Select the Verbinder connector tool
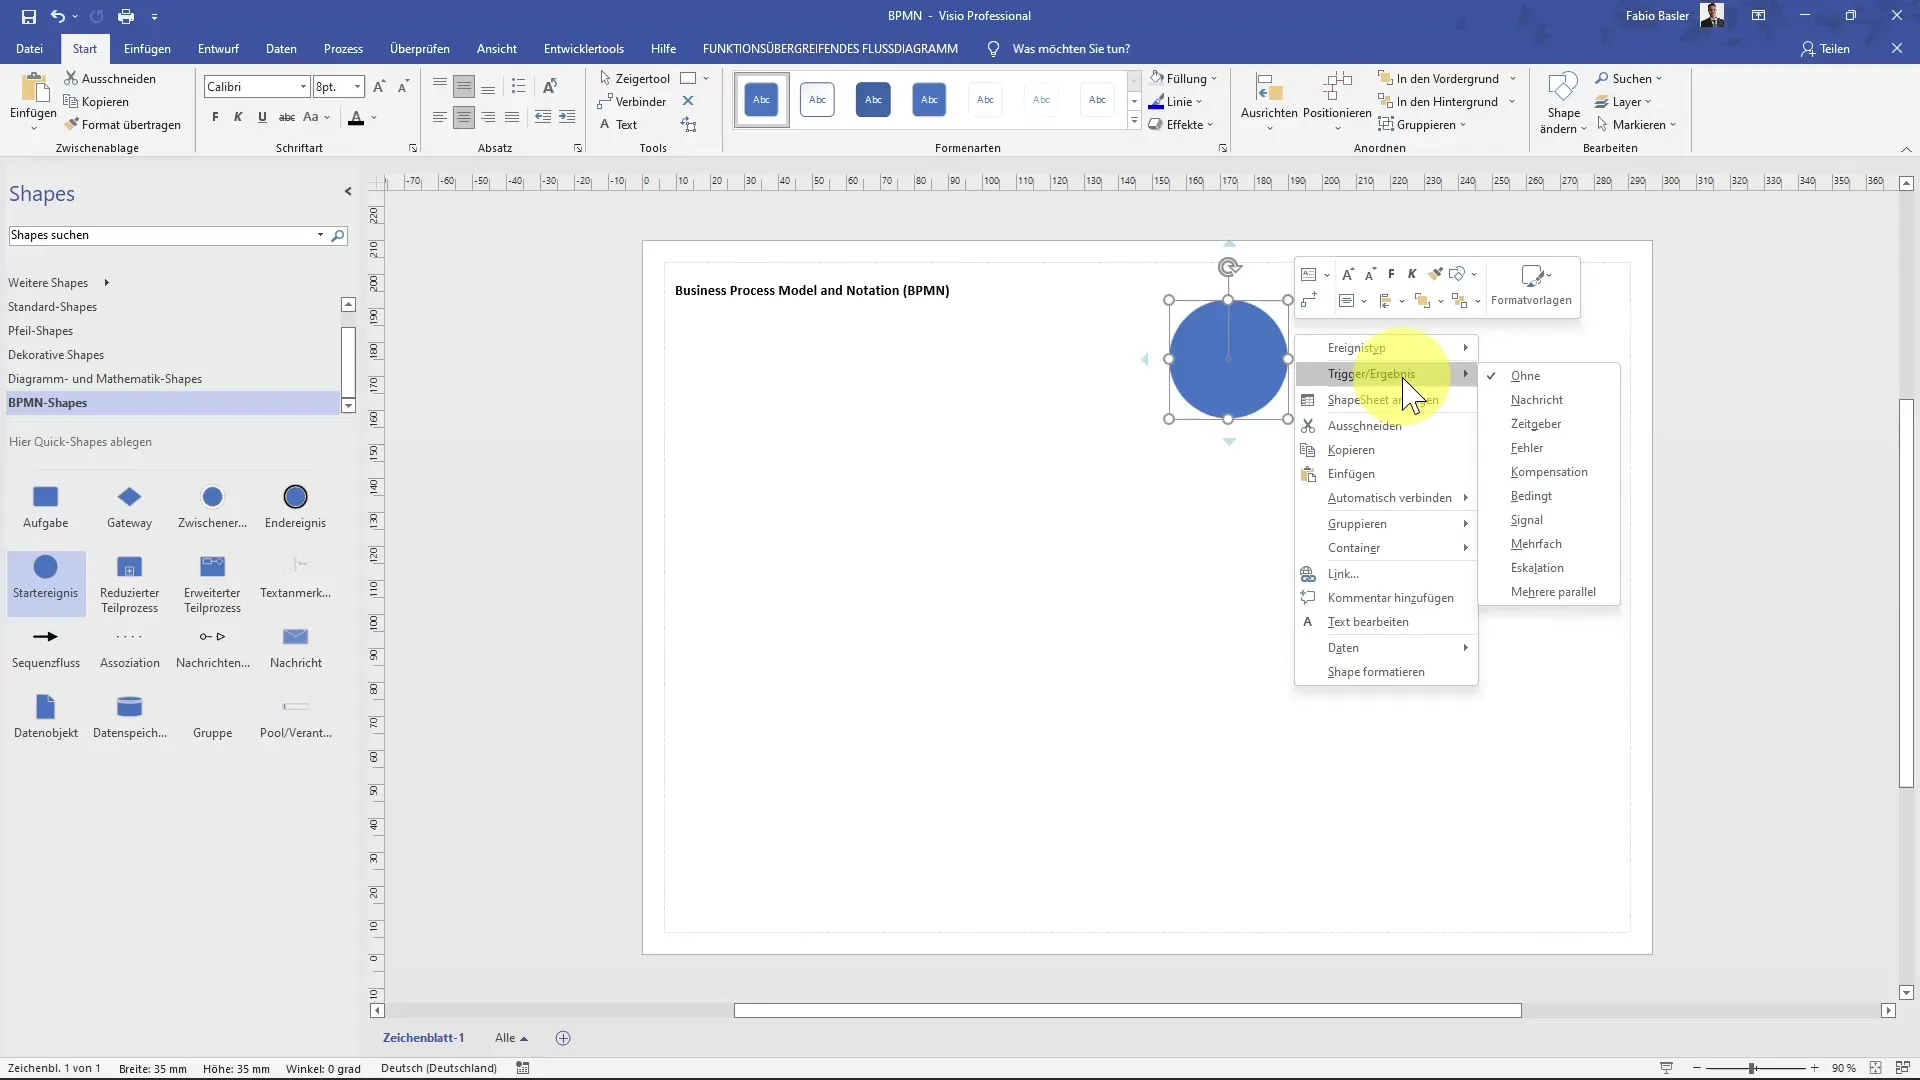The image size is (1920, 1080). [631, 101]
